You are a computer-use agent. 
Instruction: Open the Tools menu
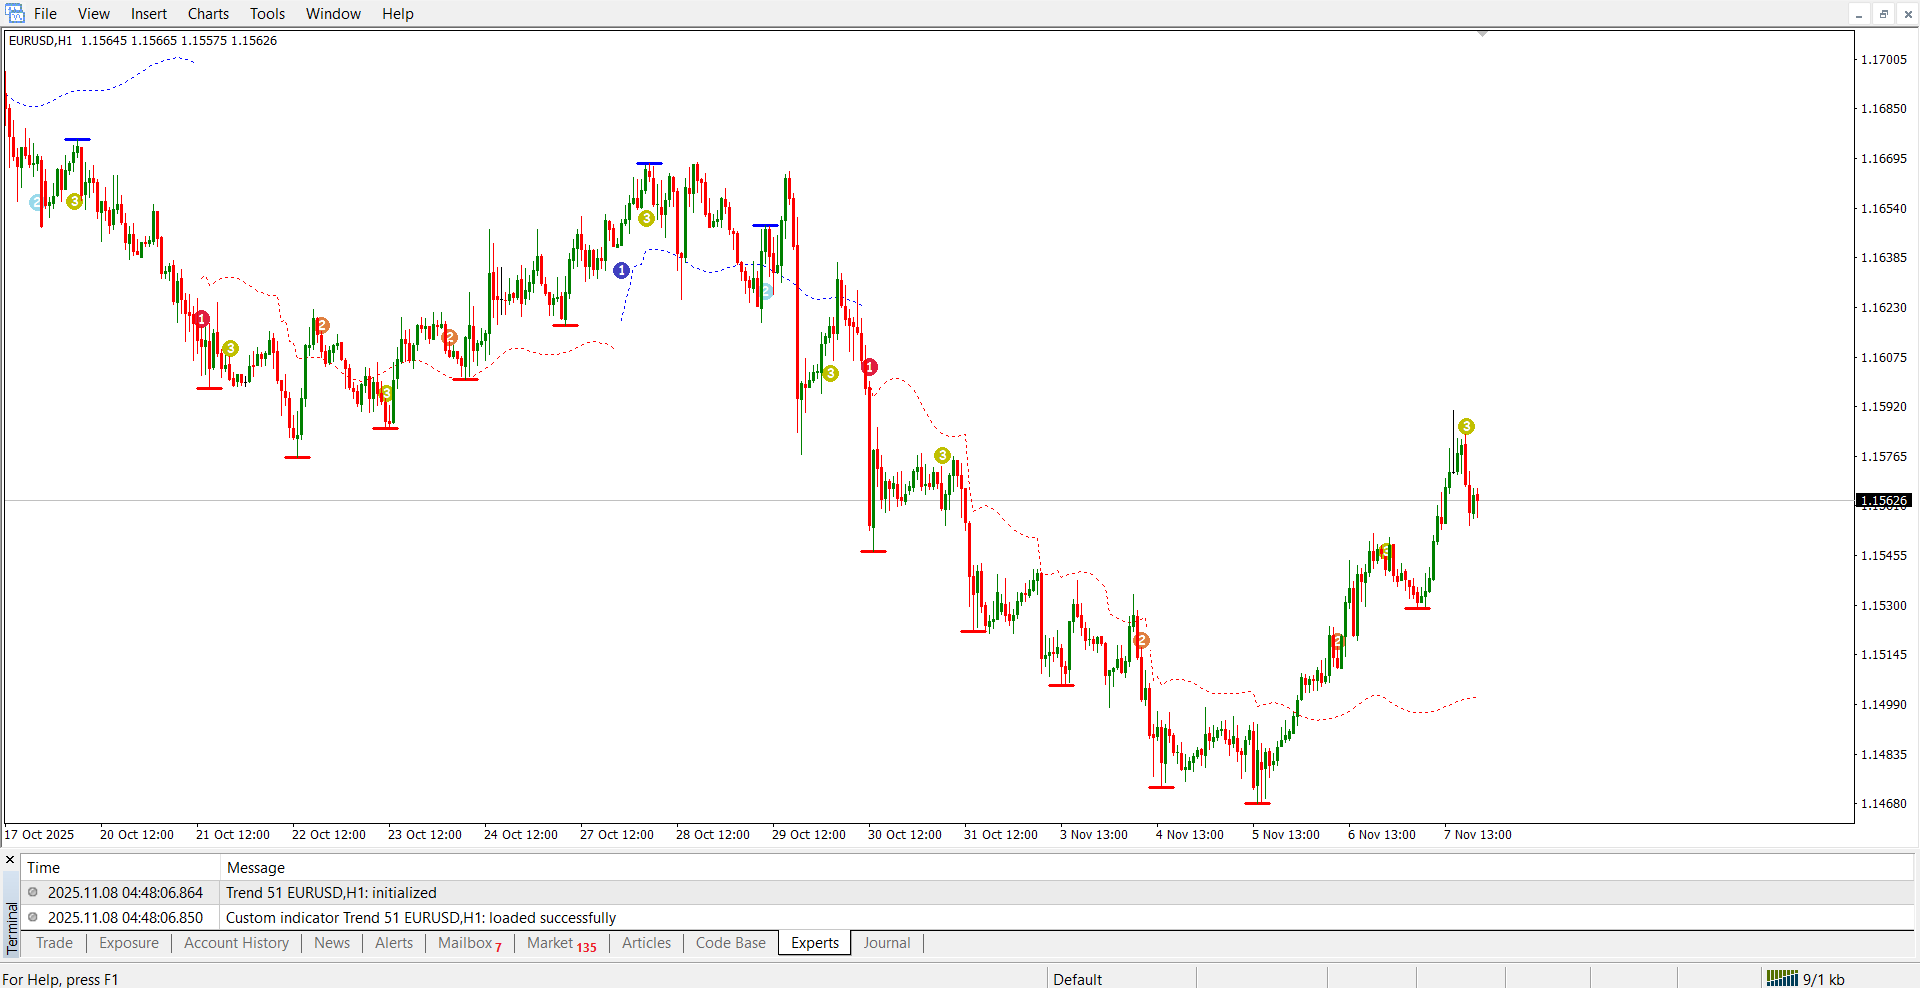coord(267,14)
